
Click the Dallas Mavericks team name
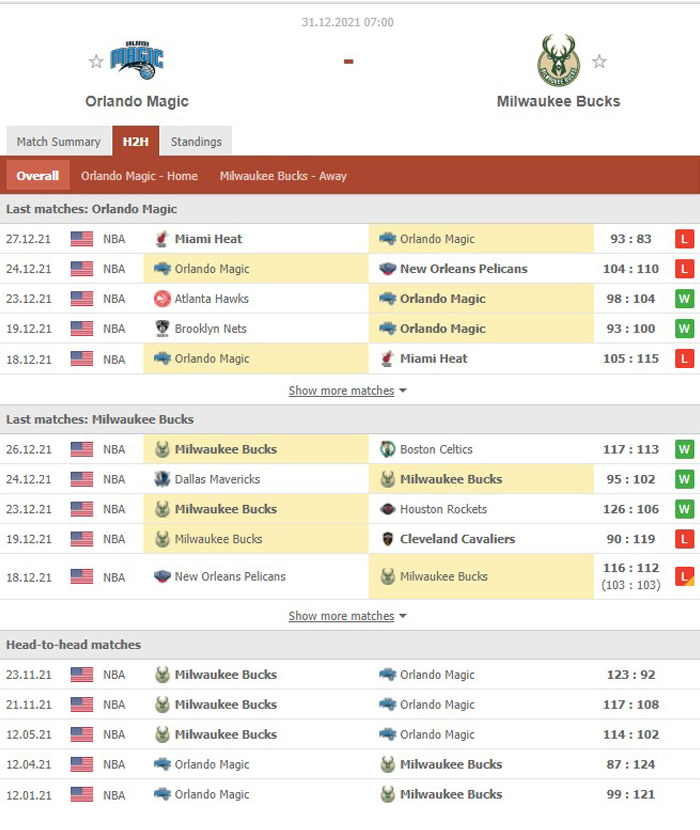pos(217,479)
